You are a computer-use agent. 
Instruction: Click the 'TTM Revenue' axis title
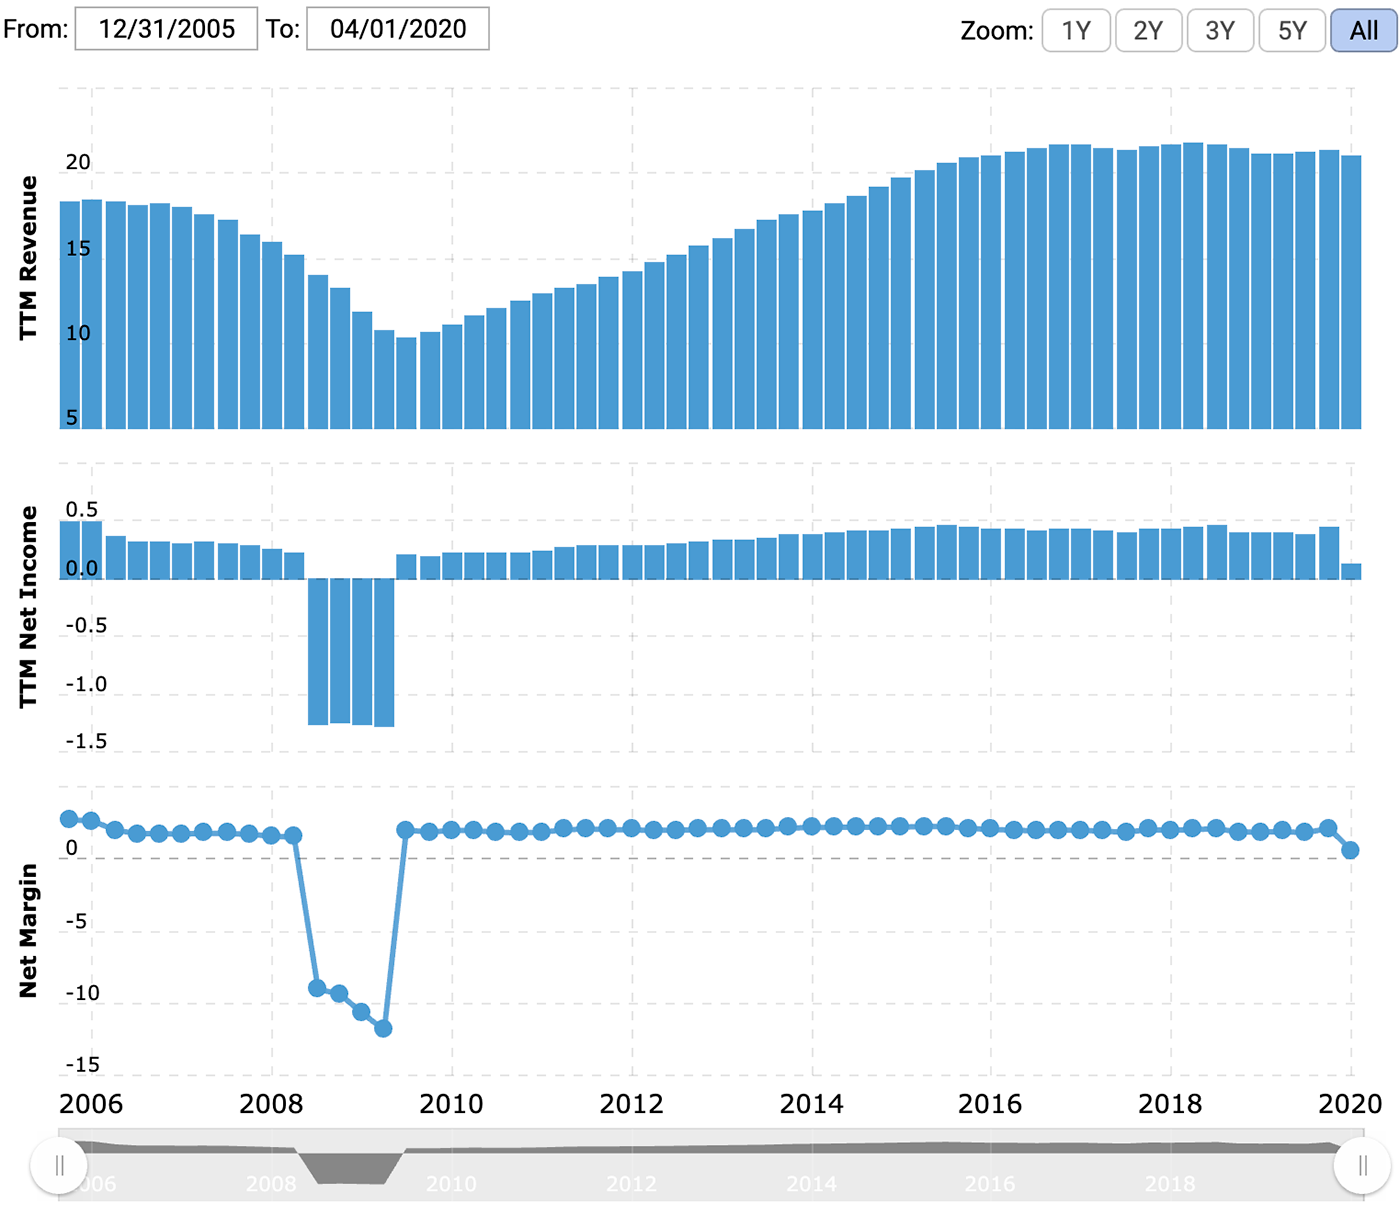pyautogui.click(x=28, y=258)
